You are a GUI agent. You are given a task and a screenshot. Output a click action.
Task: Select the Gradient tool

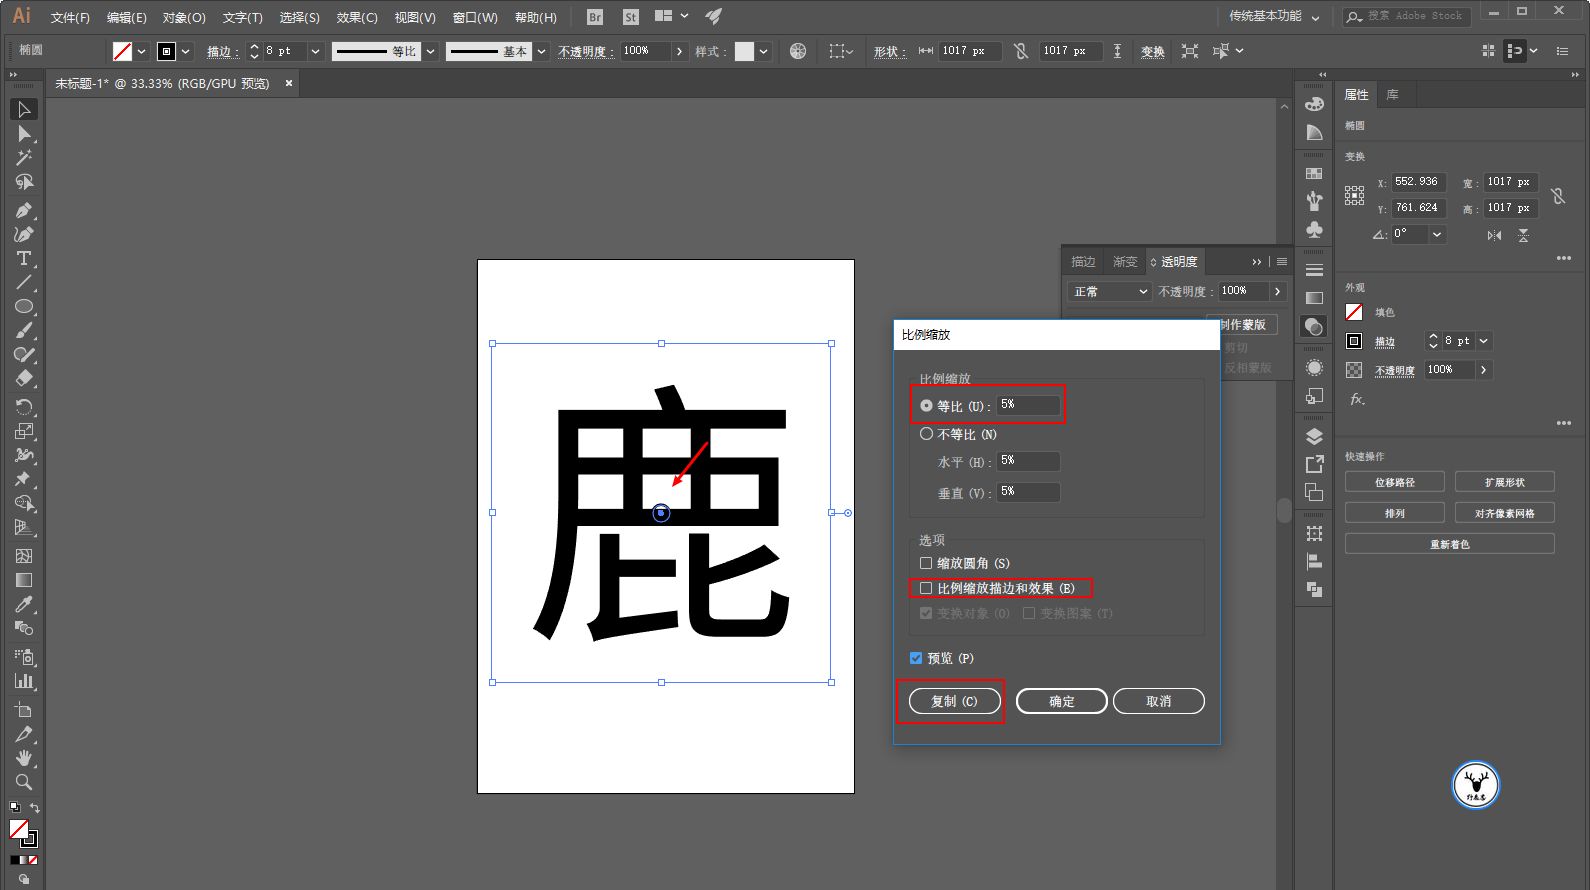(24, 580)
